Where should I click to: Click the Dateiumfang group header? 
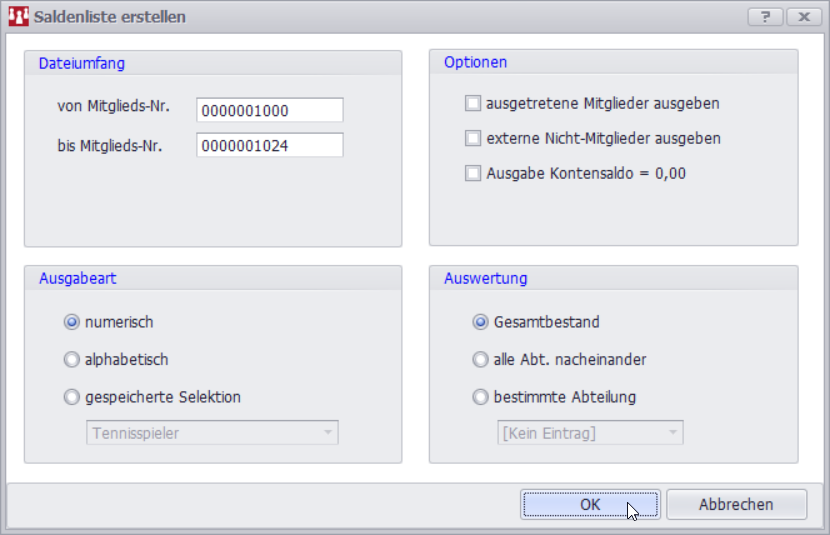click(x=82, y=62)
